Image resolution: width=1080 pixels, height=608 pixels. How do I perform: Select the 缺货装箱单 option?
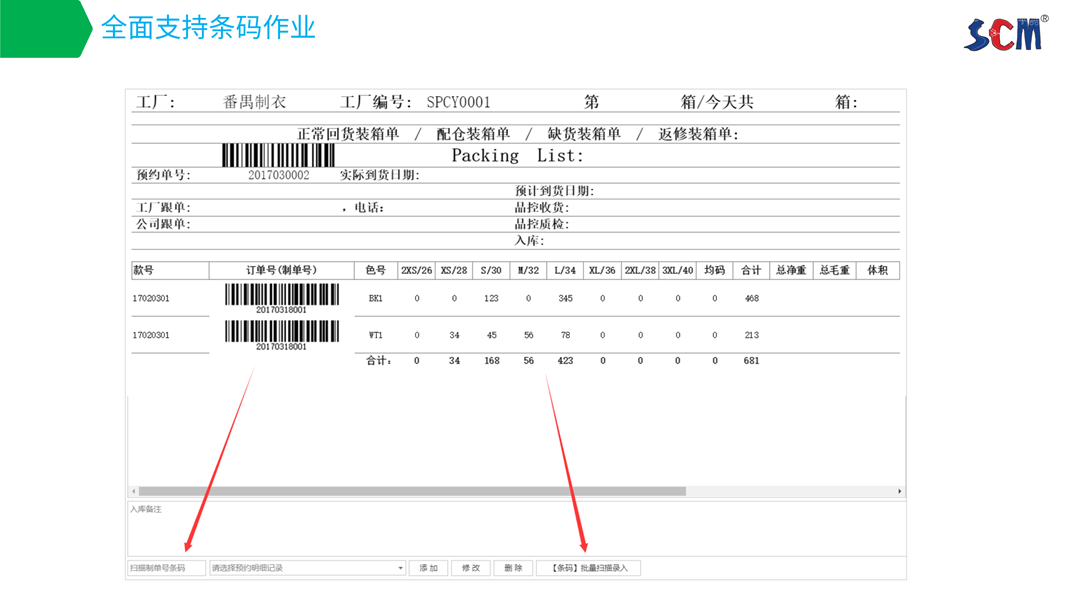(x=584, y=132)
